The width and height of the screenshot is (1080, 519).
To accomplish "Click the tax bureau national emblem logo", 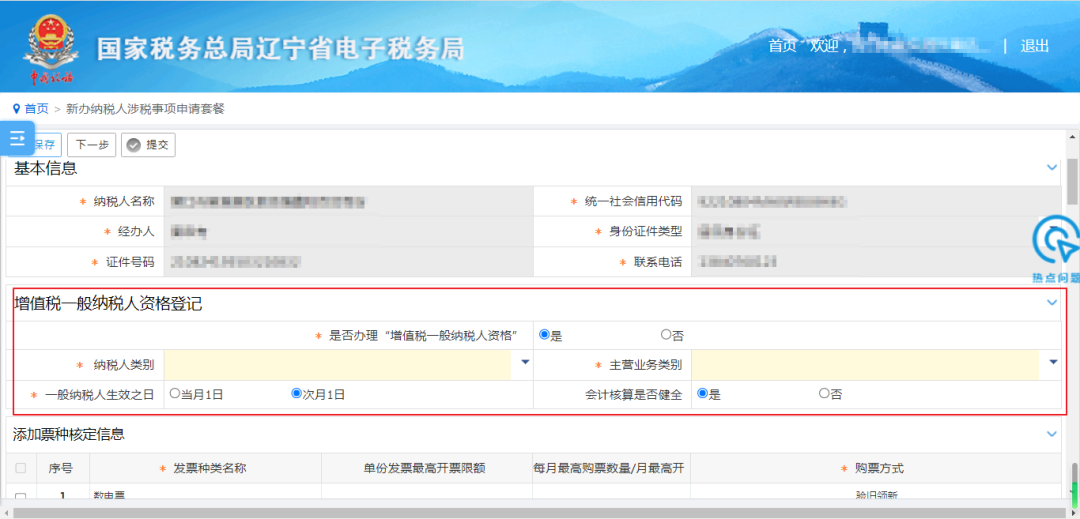I will 52,50.
